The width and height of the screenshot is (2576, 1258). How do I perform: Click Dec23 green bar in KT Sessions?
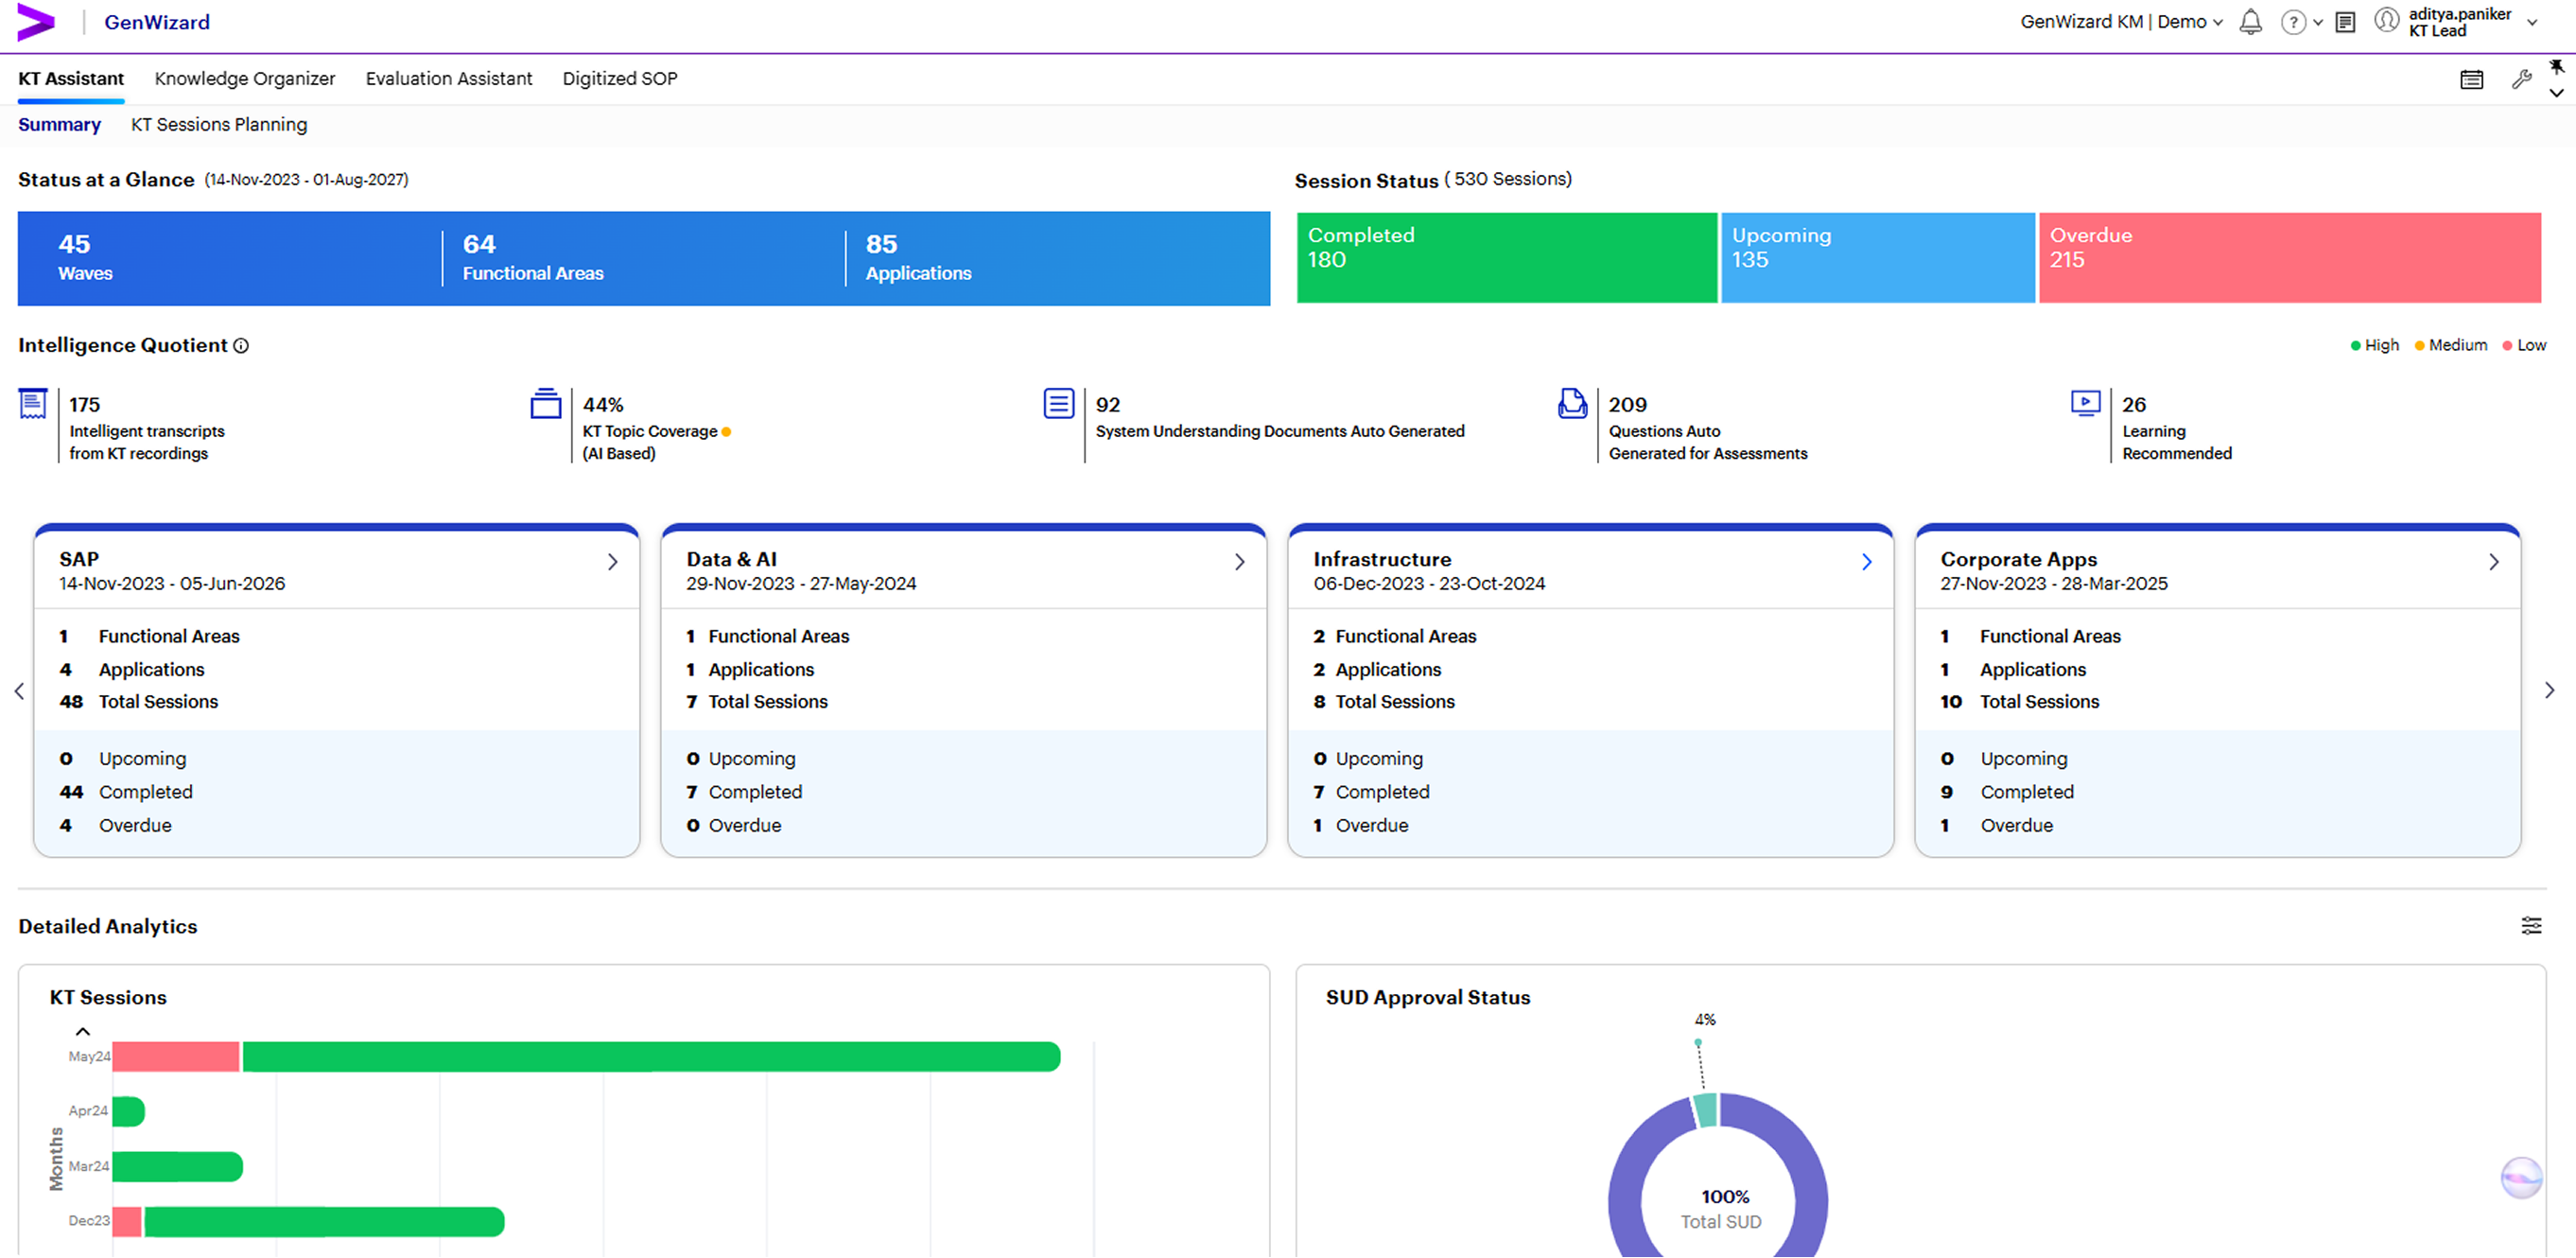click(324, 1222)
